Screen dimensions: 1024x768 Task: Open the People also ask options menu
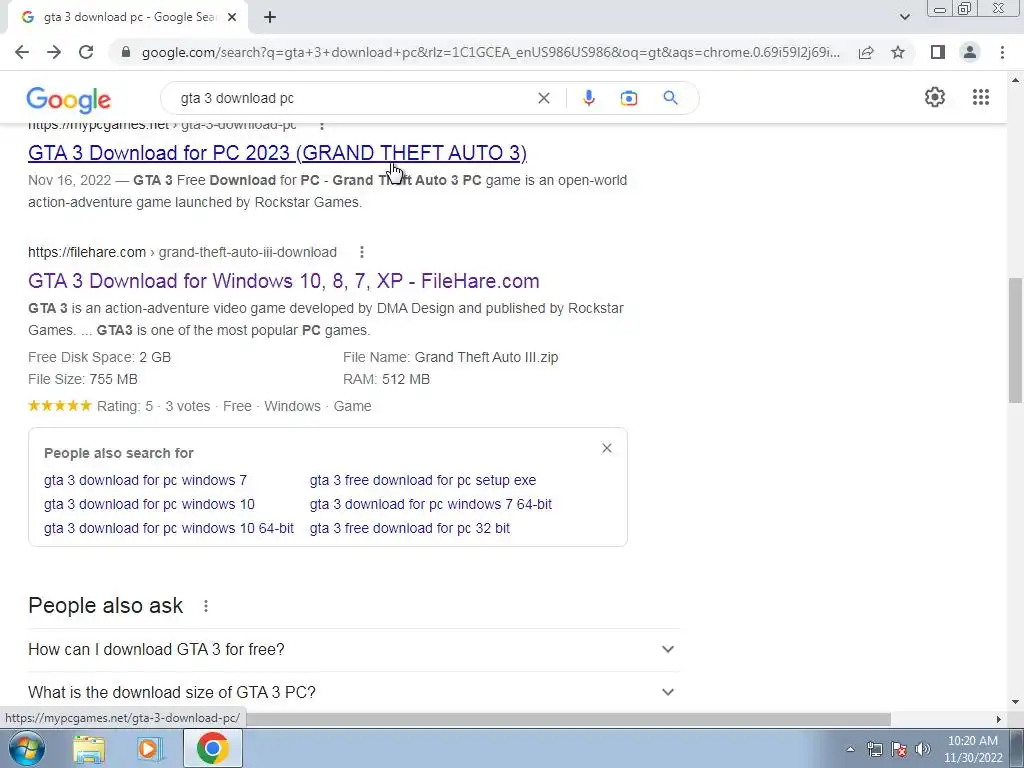pos(206,606)
